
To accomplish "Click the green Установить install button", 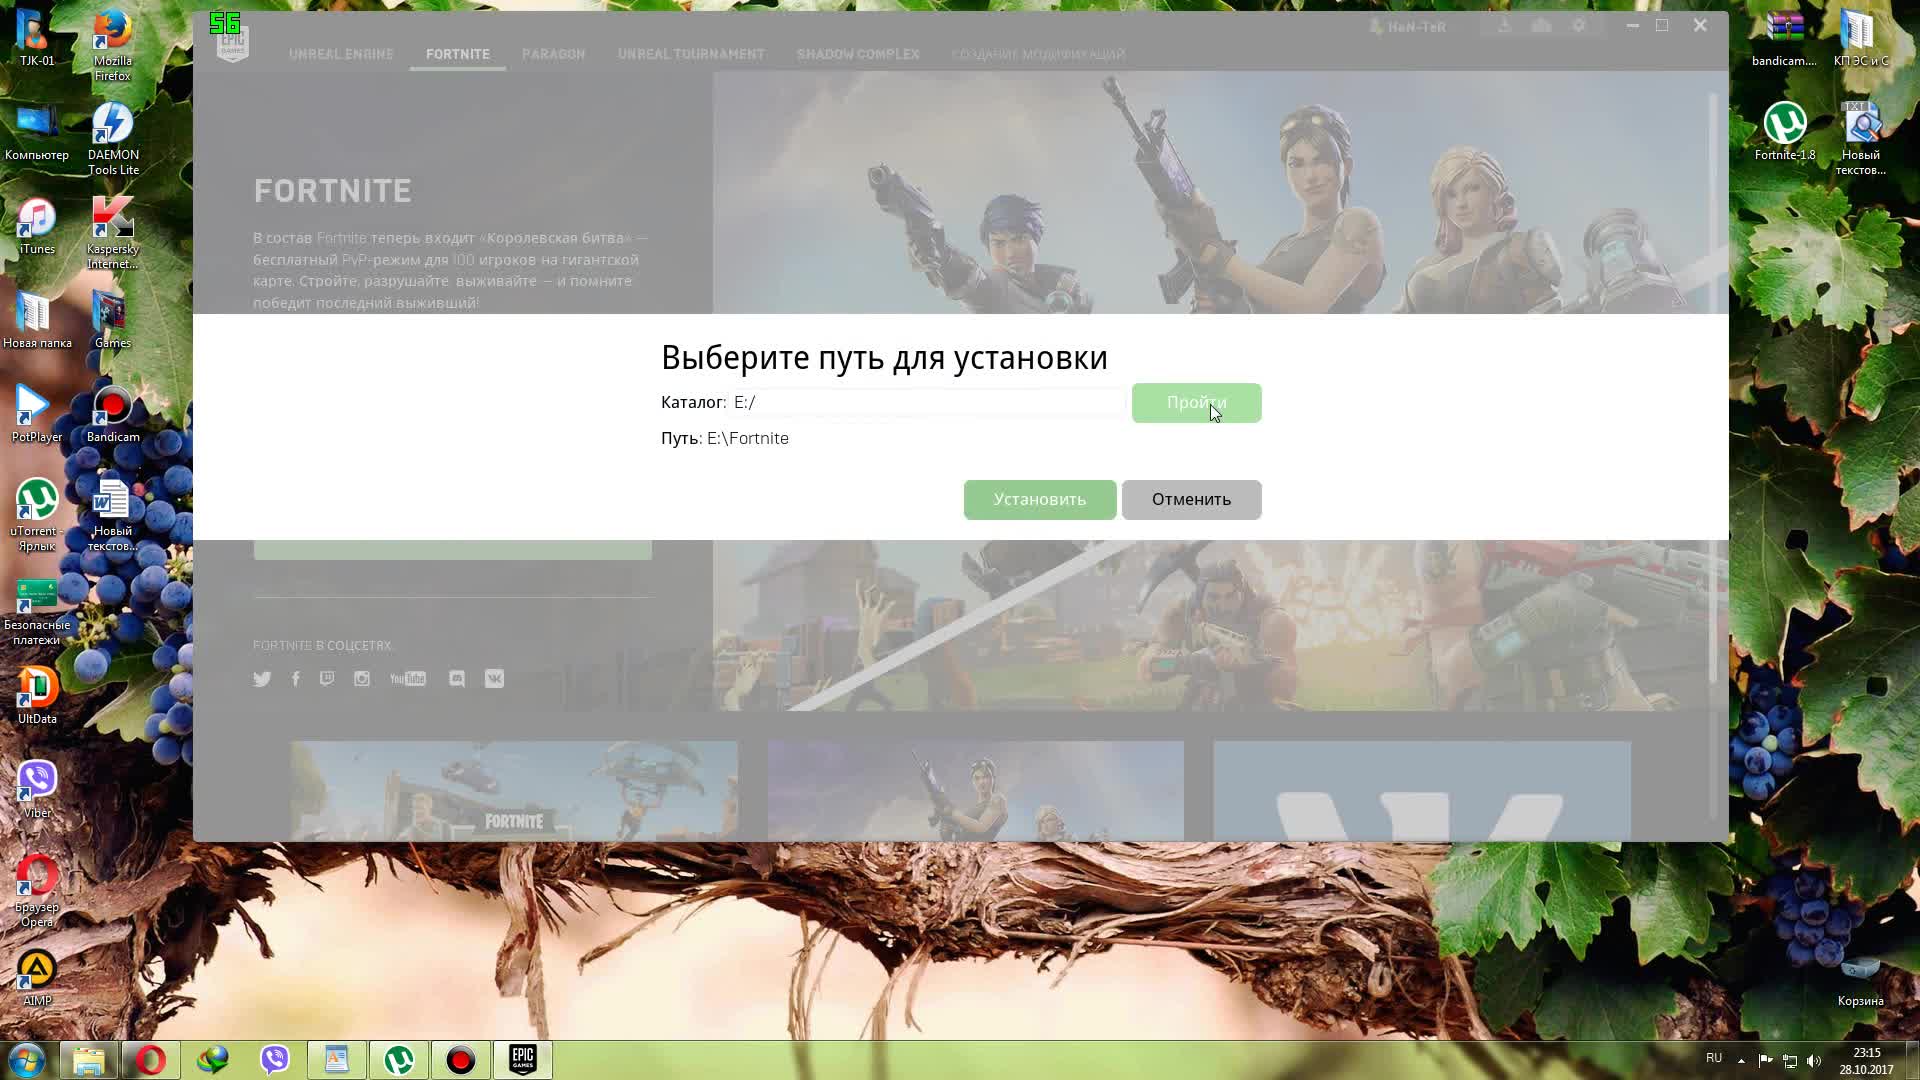I will (1040, 499).
